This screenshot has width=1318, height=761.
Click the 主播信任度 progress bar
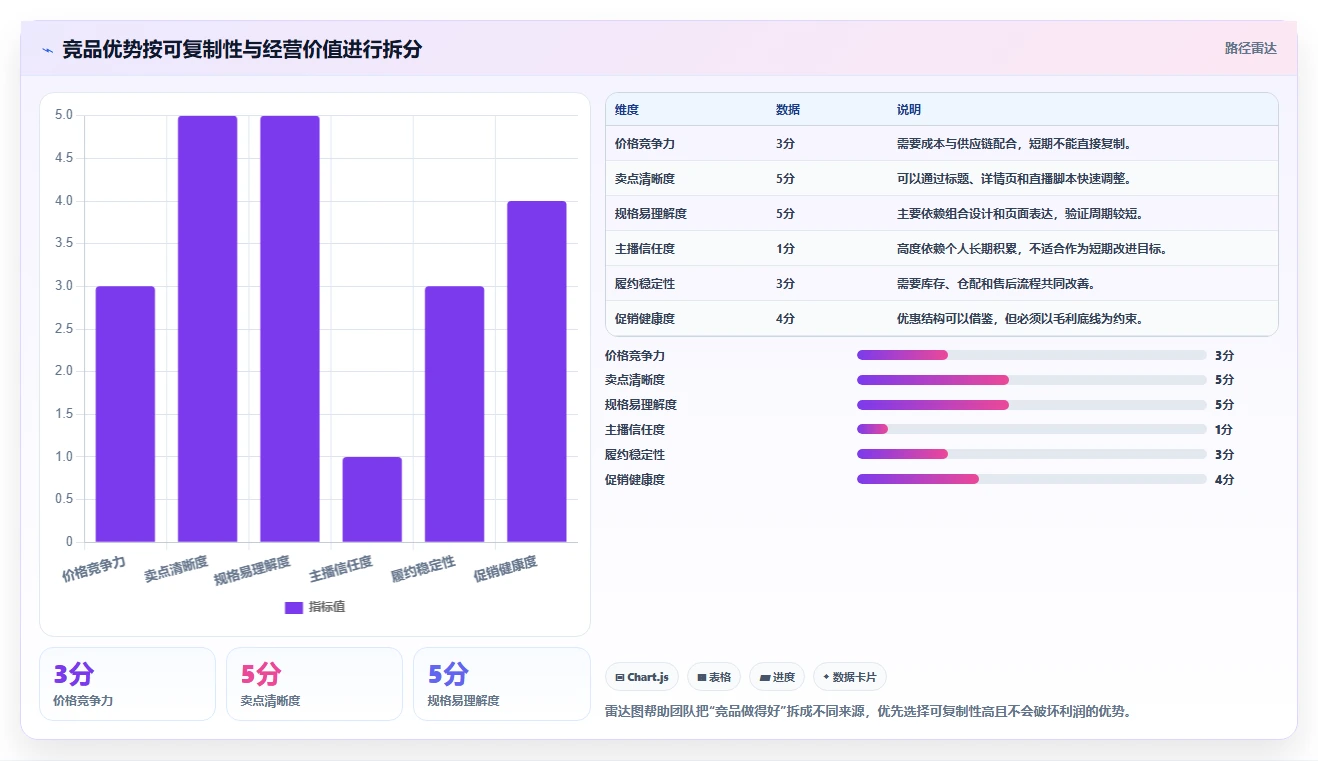point(1032,430)
